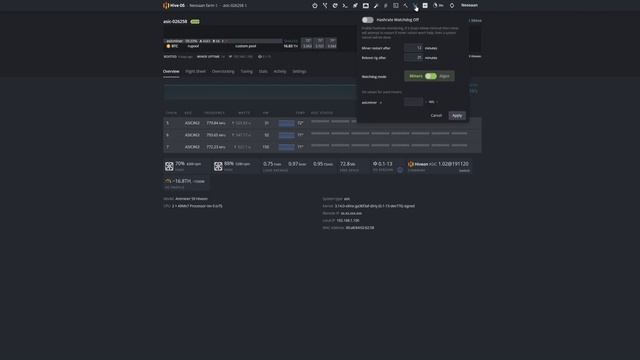Click the crossed tools miner actions icon
640x360 pixels.
click(x=325, y=6)
